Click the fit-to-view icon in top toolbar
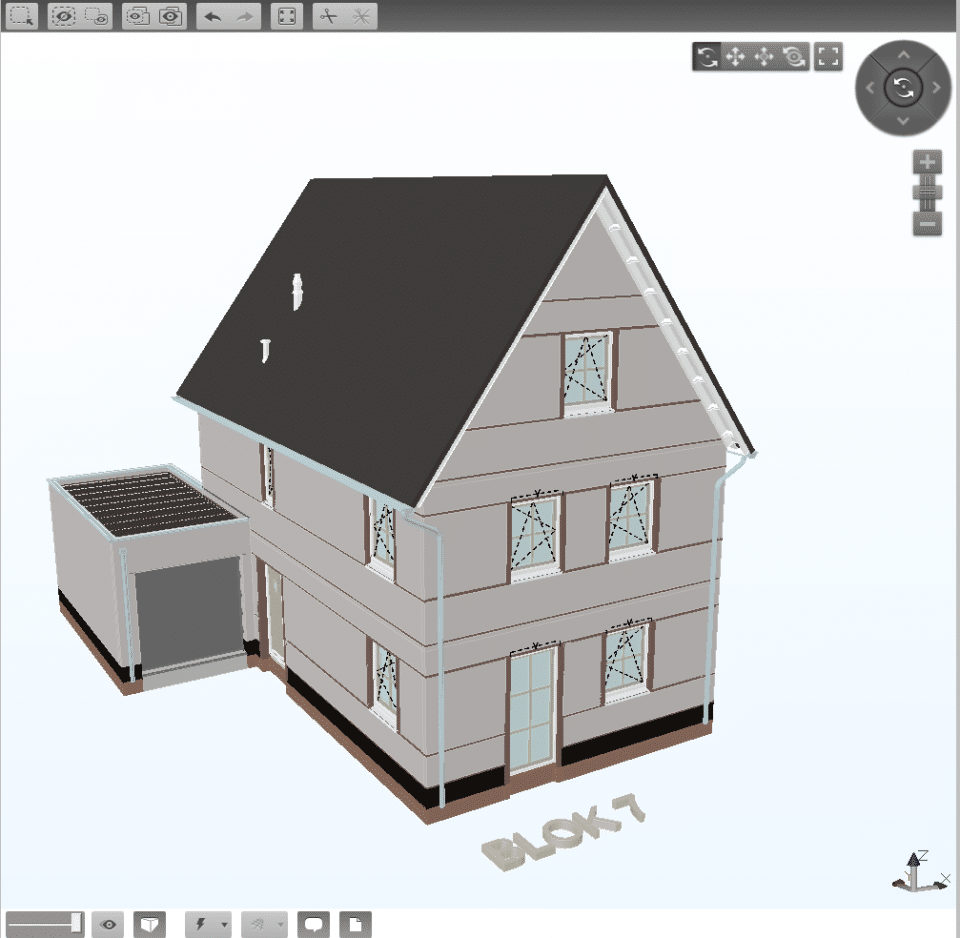Screen dimensions: 960x938 pyautogui.click(x=287, y=16)
